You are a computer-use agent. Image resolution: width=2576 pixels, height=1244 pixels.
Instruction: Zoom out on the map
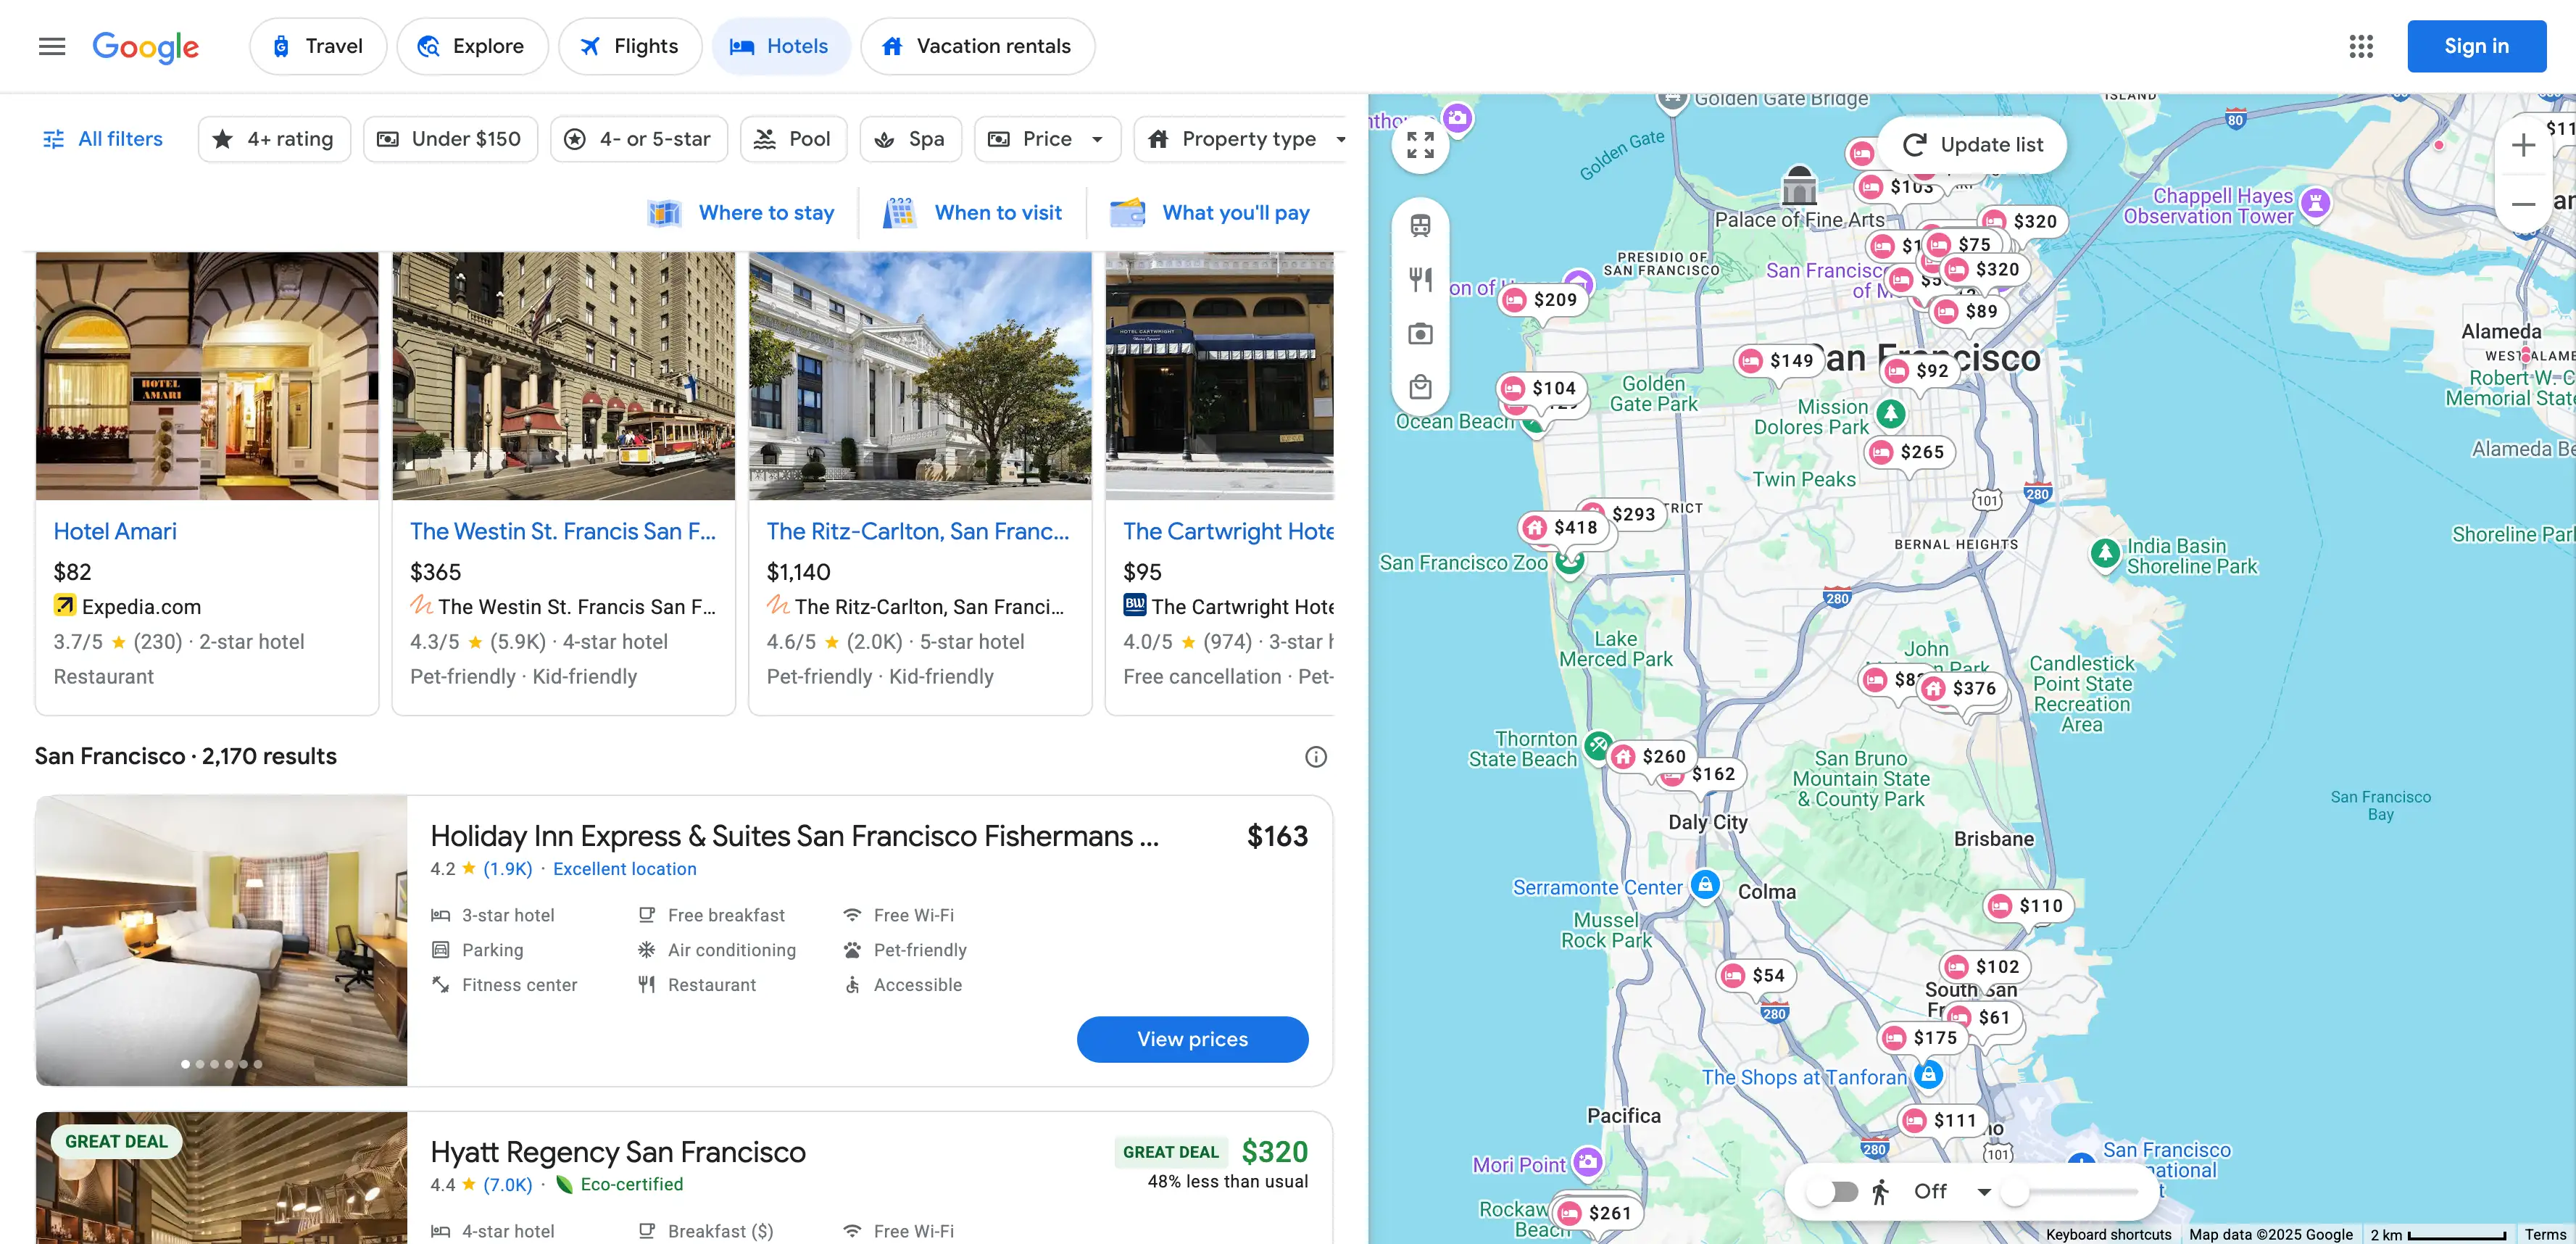[2523, 204]
